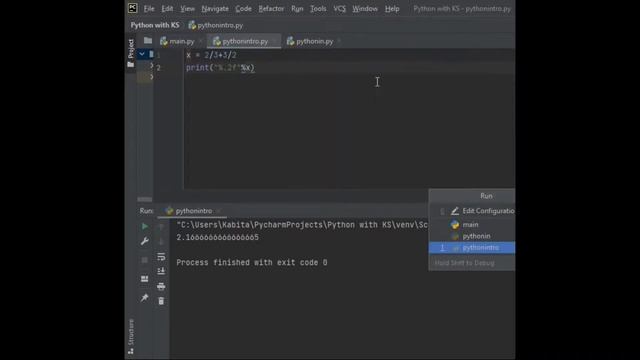This screenshot has width=640, height=360.
Task: Open the View menu
Action: coord(187,9)
